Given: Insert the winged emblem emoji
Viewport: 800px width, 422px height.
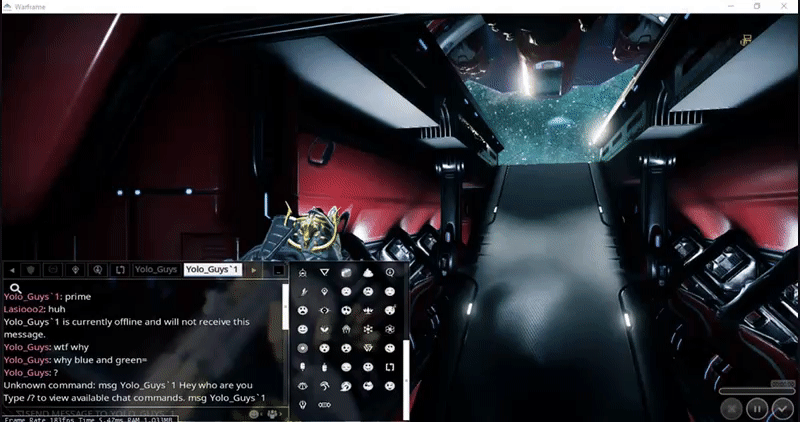Looking at the screenshot, I should pyautogui.click(x=368, y=310).
